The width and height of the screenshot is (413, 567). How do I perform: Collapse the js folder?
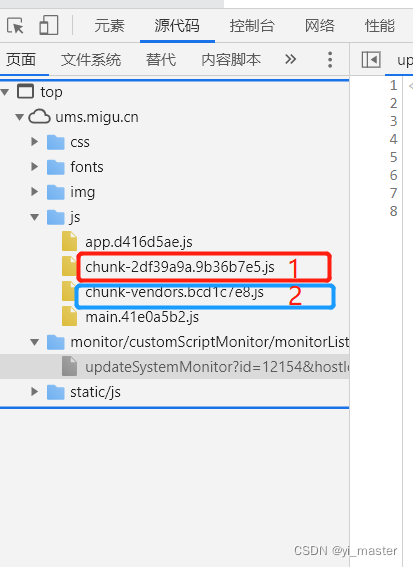click(35, 217)
